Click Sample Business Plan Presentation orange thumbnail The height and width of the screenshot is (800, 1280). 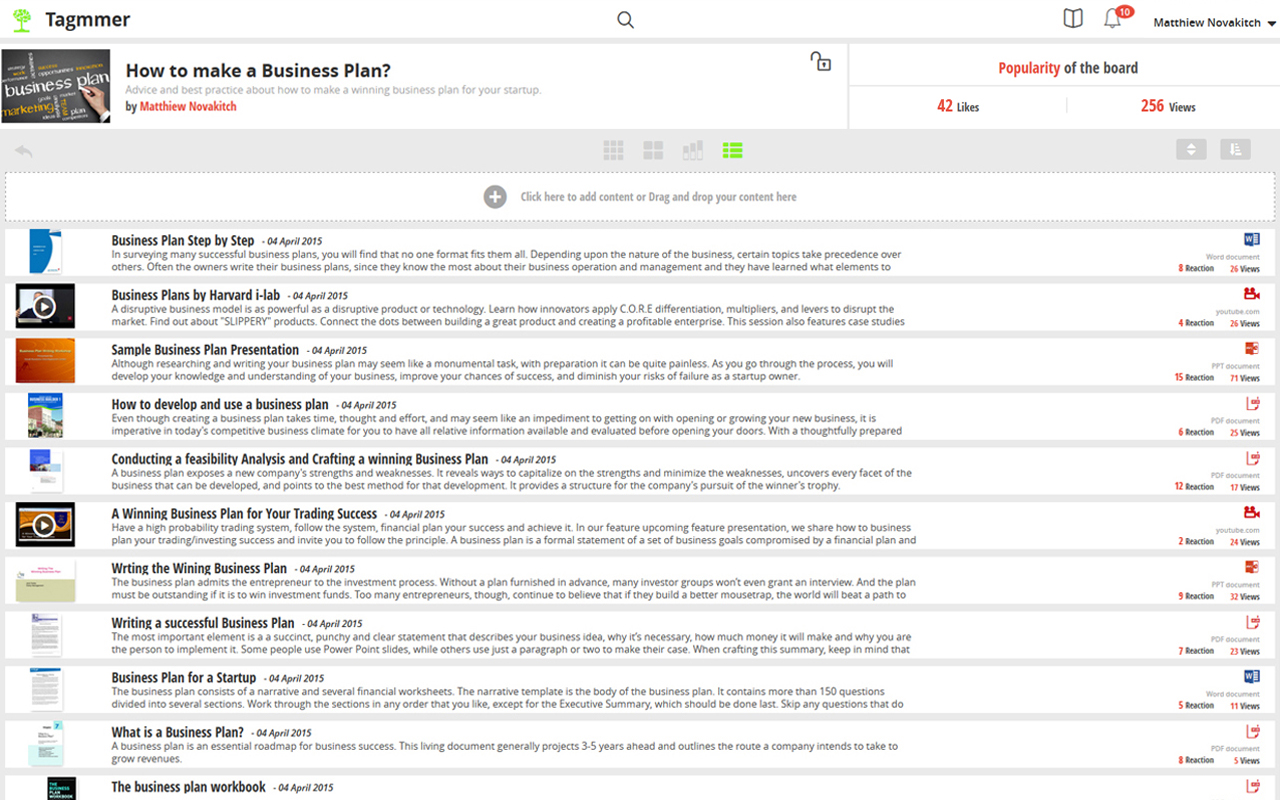tap(45, 361)
